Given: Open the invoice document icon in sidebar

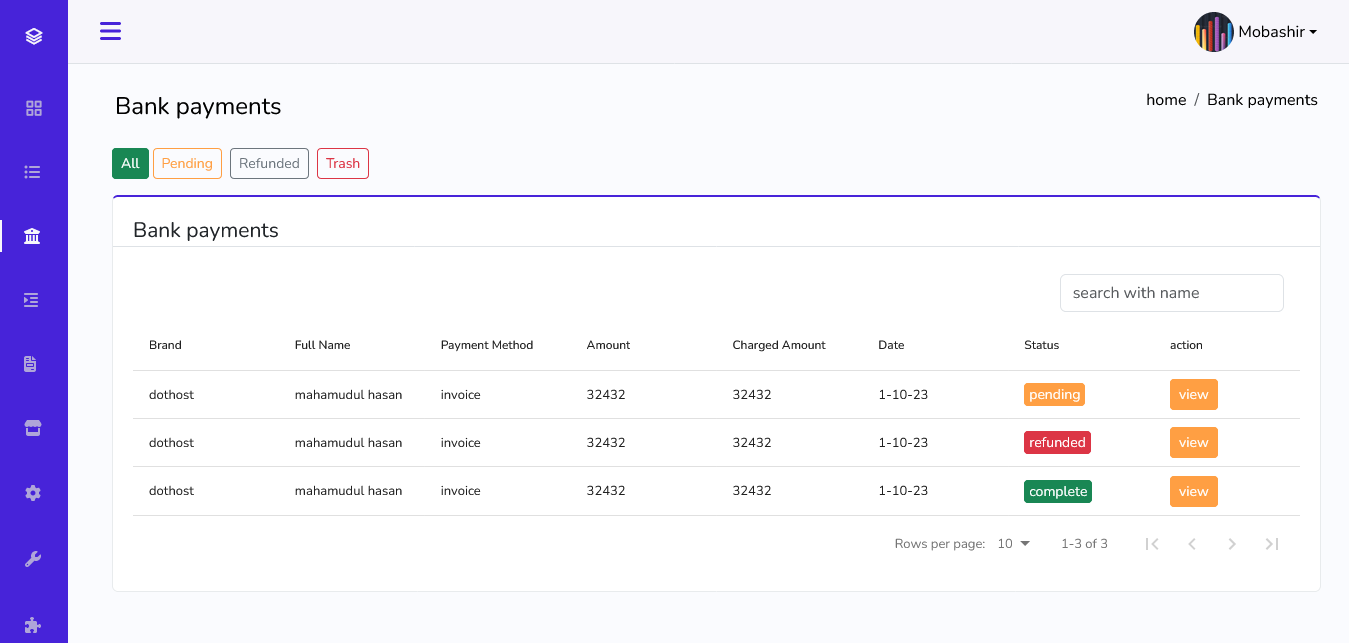Looking at the screenshot, I should tap(33, 363).
